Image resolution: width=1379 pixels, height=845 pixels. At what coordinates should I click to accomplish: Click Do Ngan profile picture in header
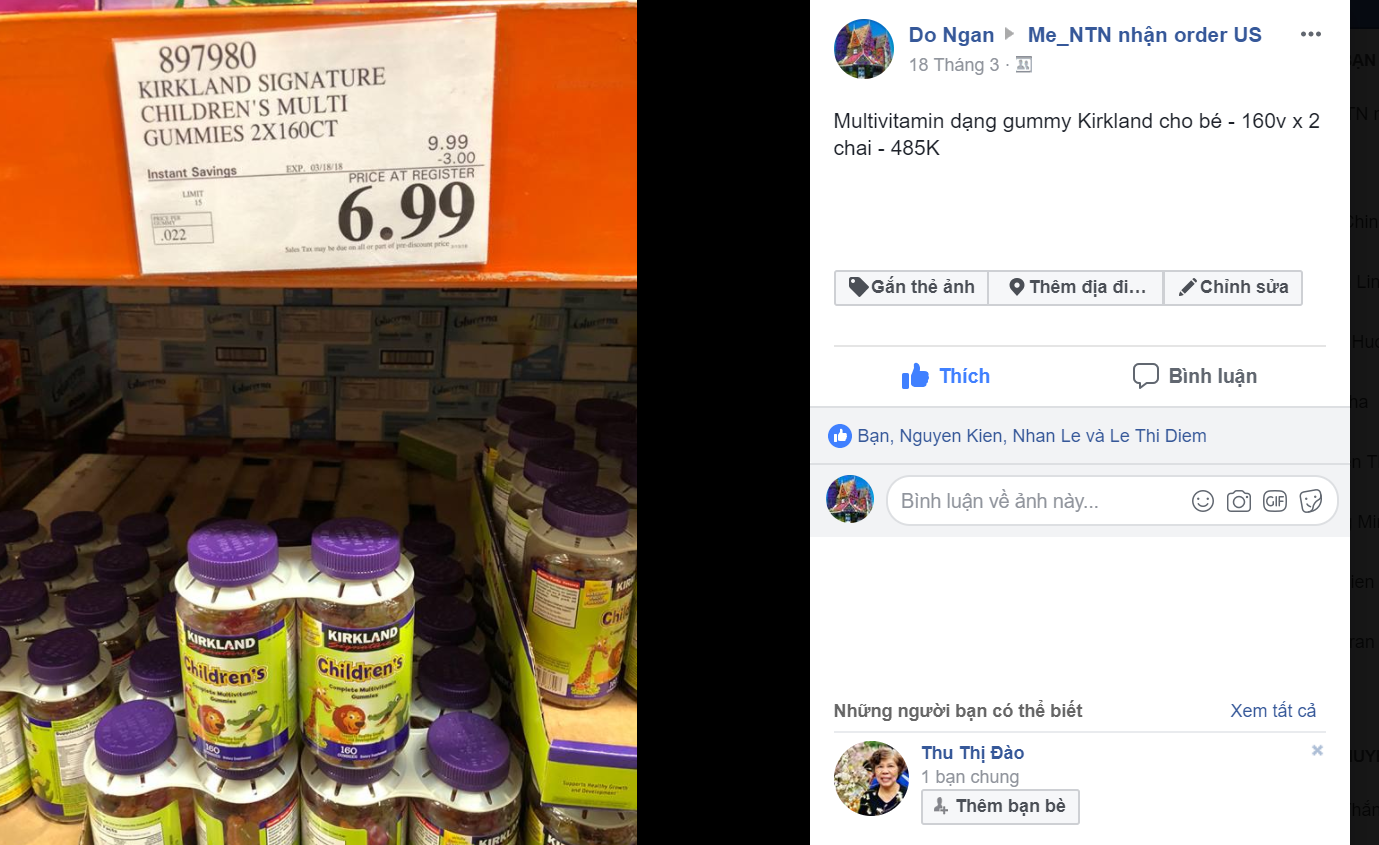click(x=864, y=49)
